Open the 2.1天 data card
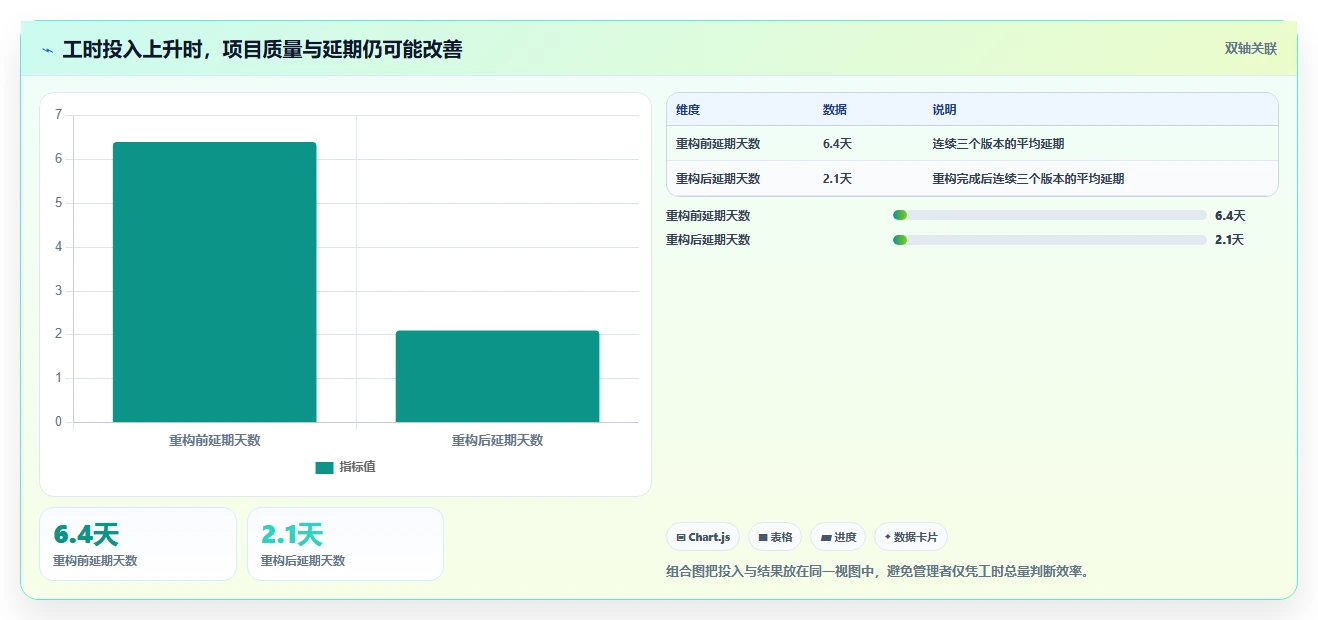 (346, 544)
